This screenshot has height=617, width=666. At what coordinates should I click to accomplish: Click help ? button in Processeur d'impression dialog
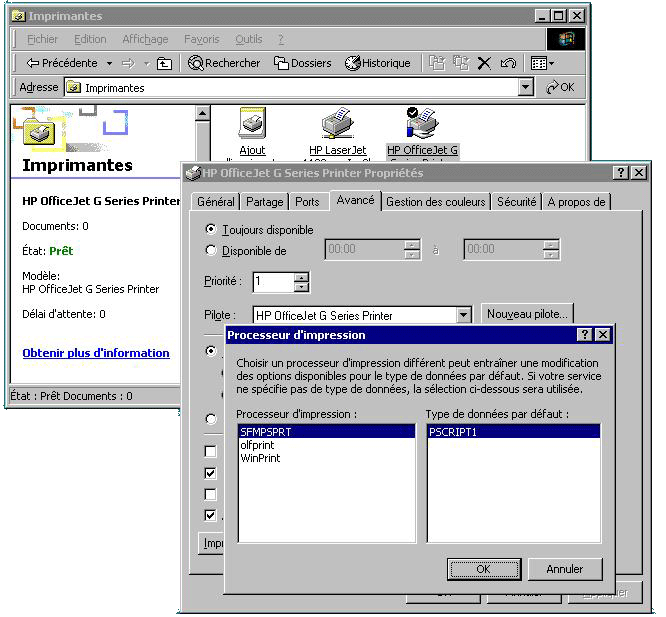coord(584,335)
